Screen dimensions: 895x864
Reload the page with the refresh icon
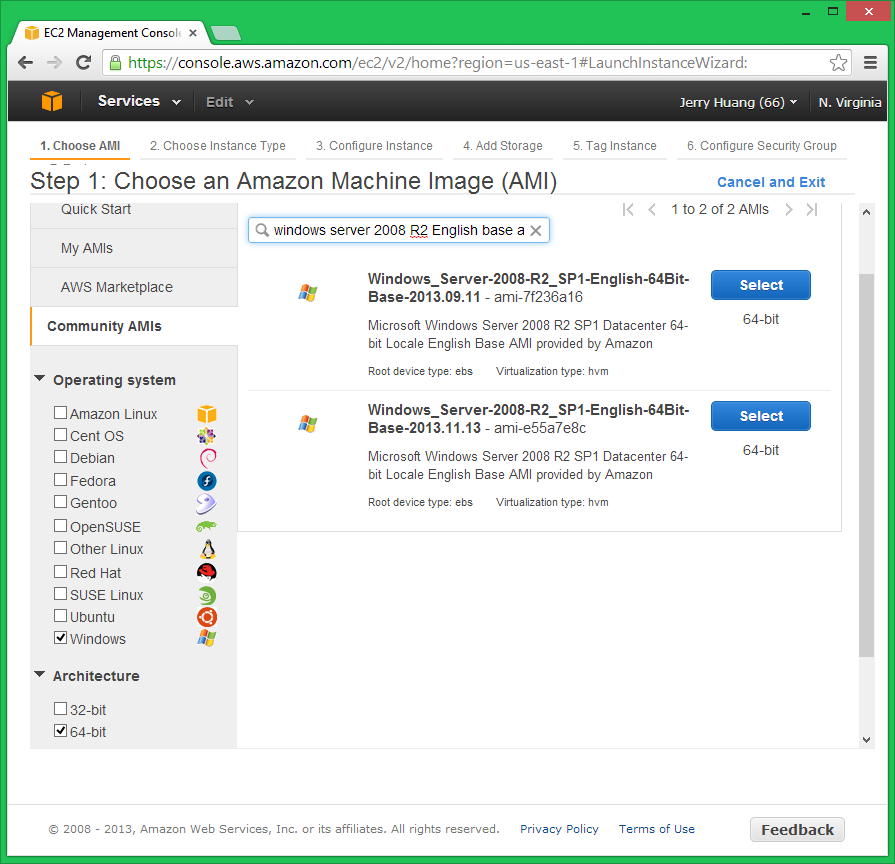84,62
